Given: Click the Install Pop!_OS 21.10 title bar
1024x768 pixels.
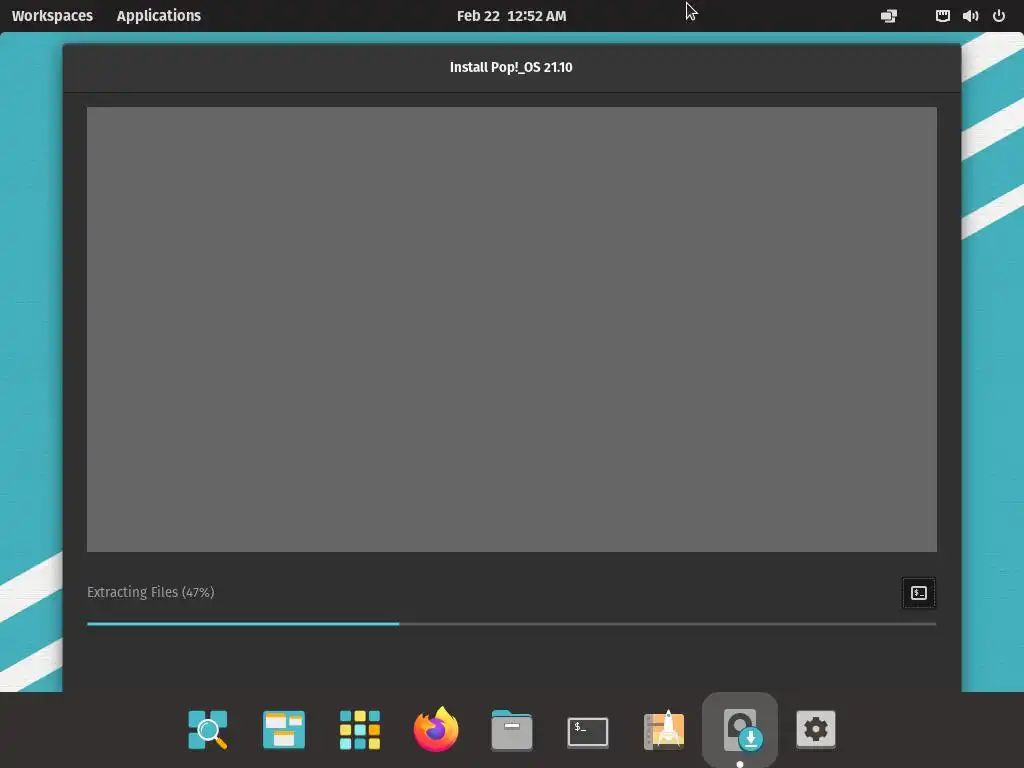Looking at the screenshot, I should (x=511, y=67).
